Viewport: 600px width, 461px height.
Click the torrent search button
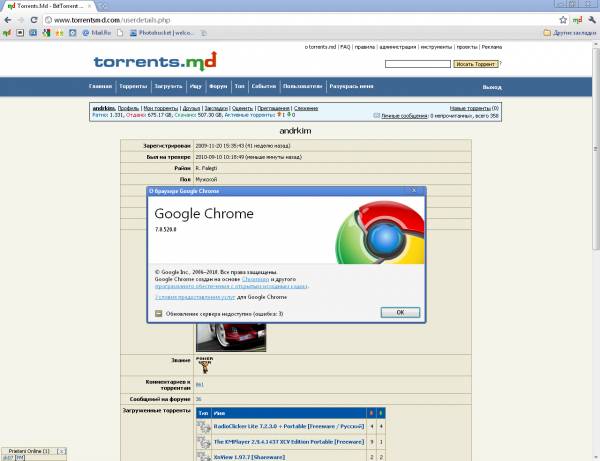(x=476, y=64)
